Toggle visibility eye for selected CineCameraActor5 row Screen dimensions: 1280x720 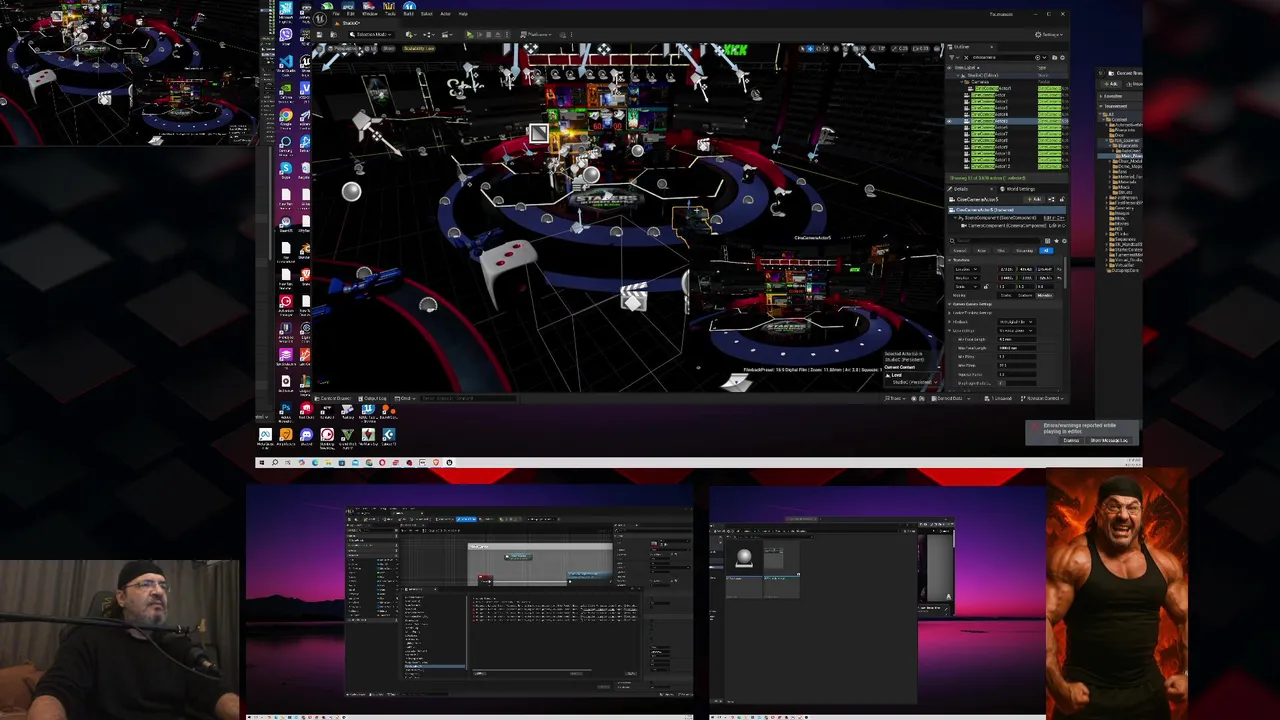click(949, 121)
